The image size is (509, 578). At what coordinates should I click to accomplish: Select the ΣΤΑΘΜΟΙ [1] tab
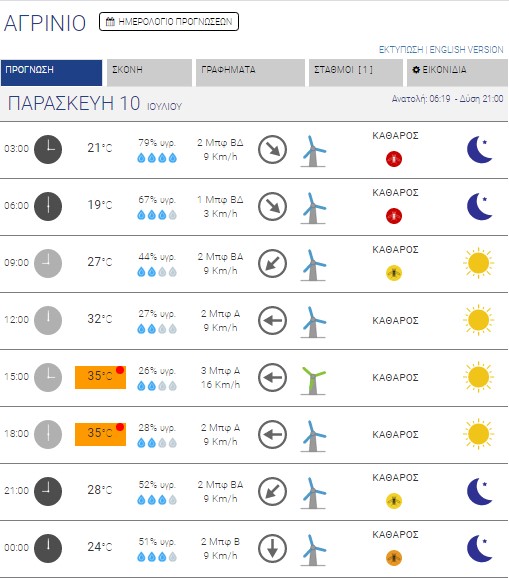(356, 73)
